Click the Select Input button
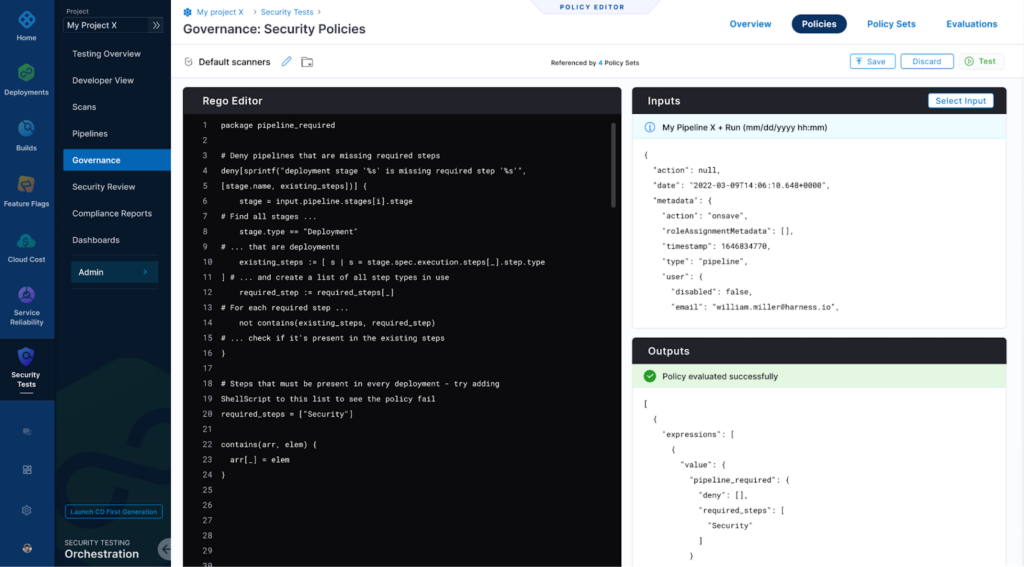 point(961,101)
